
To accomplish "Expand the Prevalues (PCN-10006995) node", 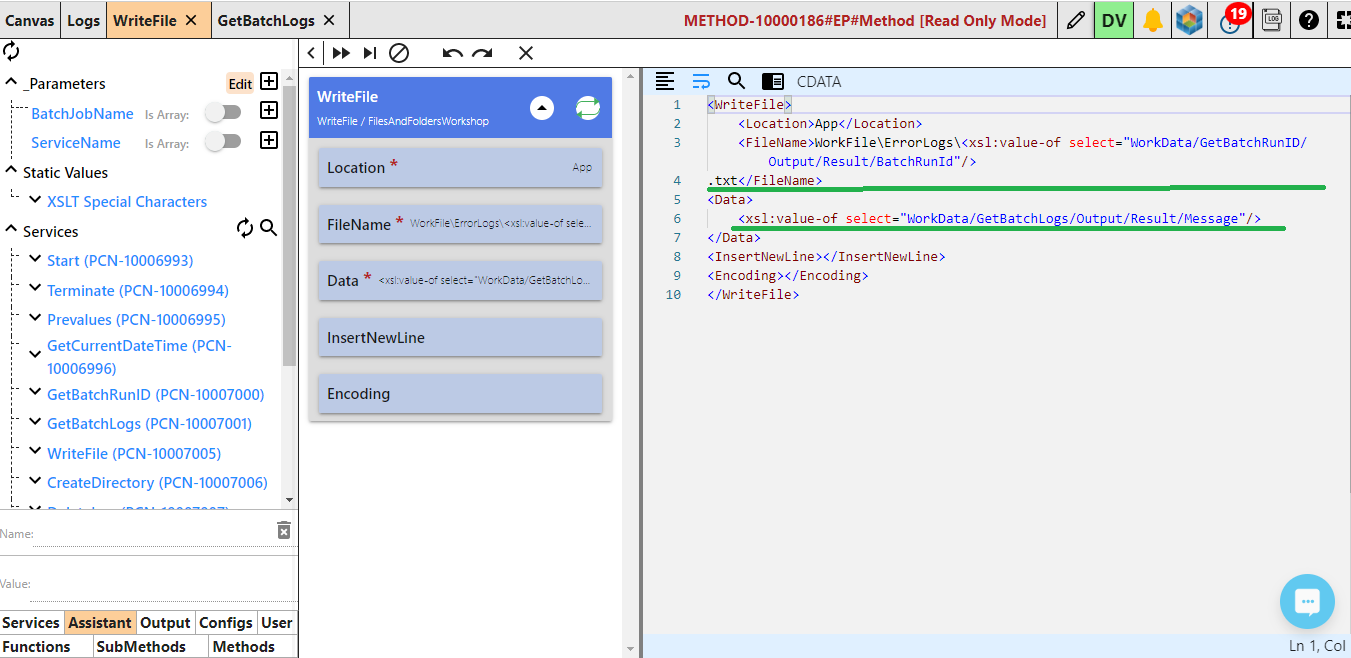I will coord(36,318).
